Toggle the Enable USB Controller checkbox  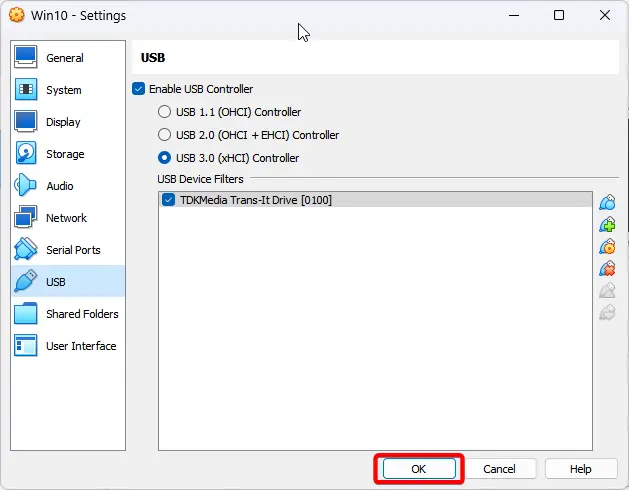click(x=138, y=89)
